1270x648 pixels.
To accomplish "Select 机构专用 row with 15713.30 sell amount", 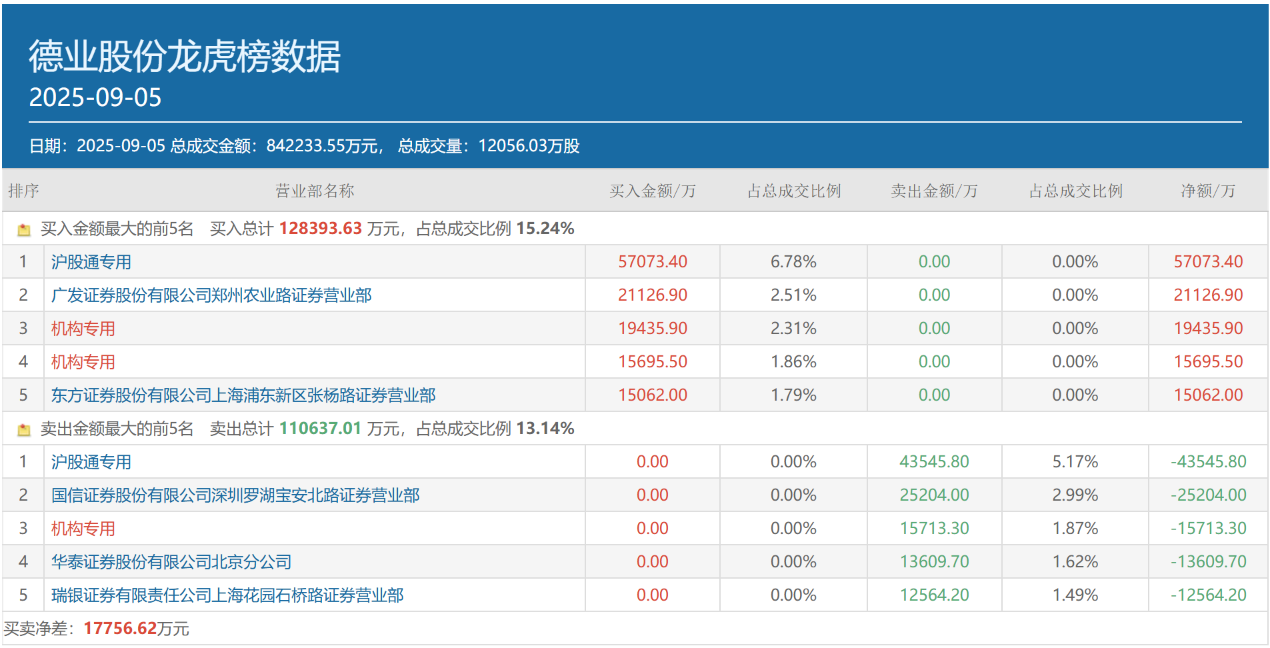I will click(x=83, y=528).
